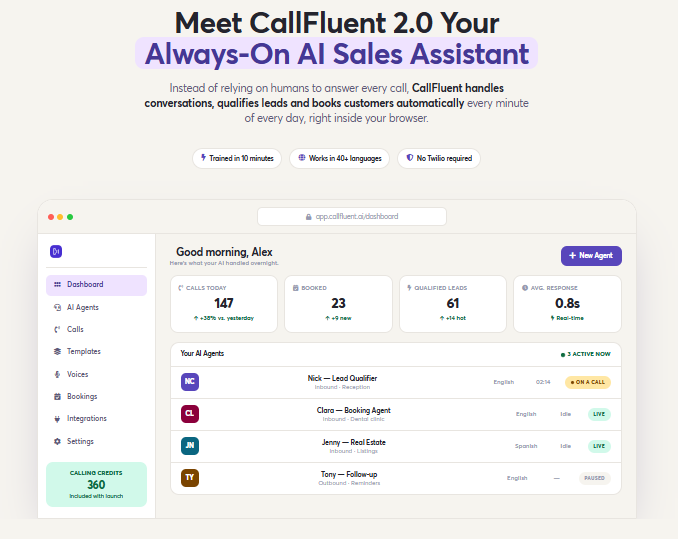Go to Calls in the sidebar

click(96, 329)
